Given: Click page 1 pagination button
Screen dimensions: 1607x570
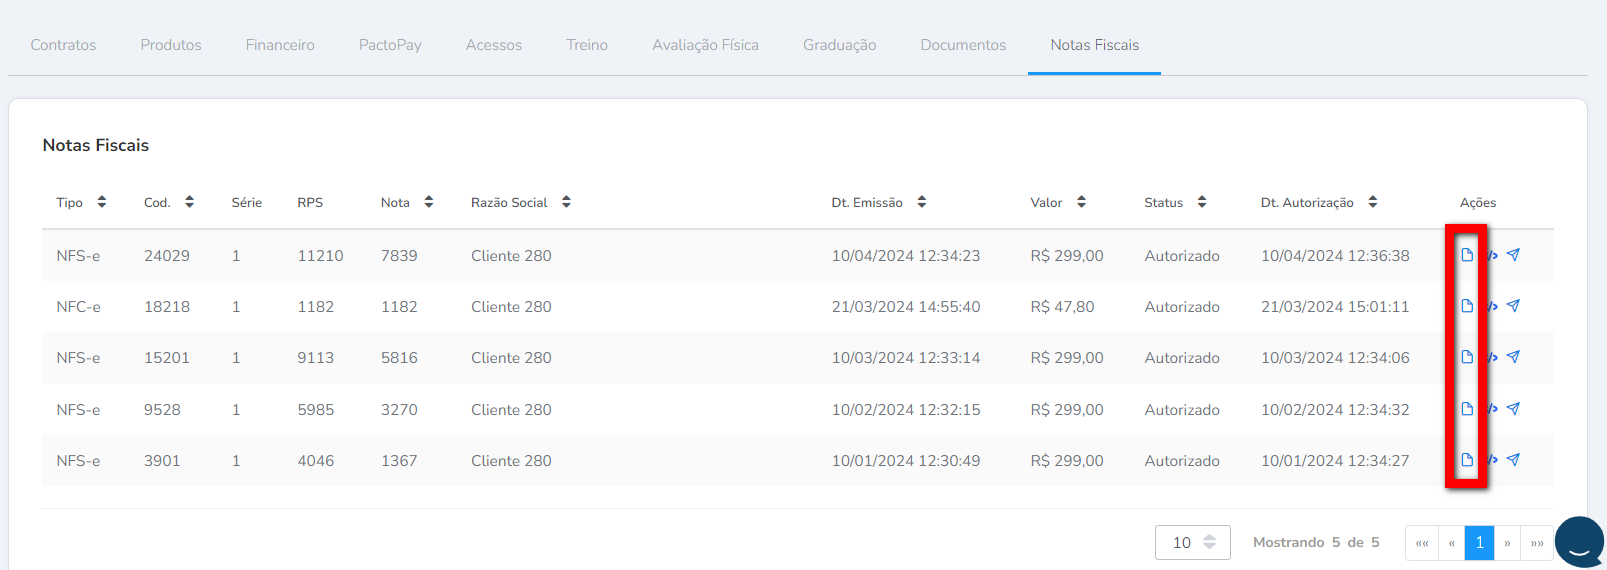Looking at the screenshot, I should (1479, 542).
